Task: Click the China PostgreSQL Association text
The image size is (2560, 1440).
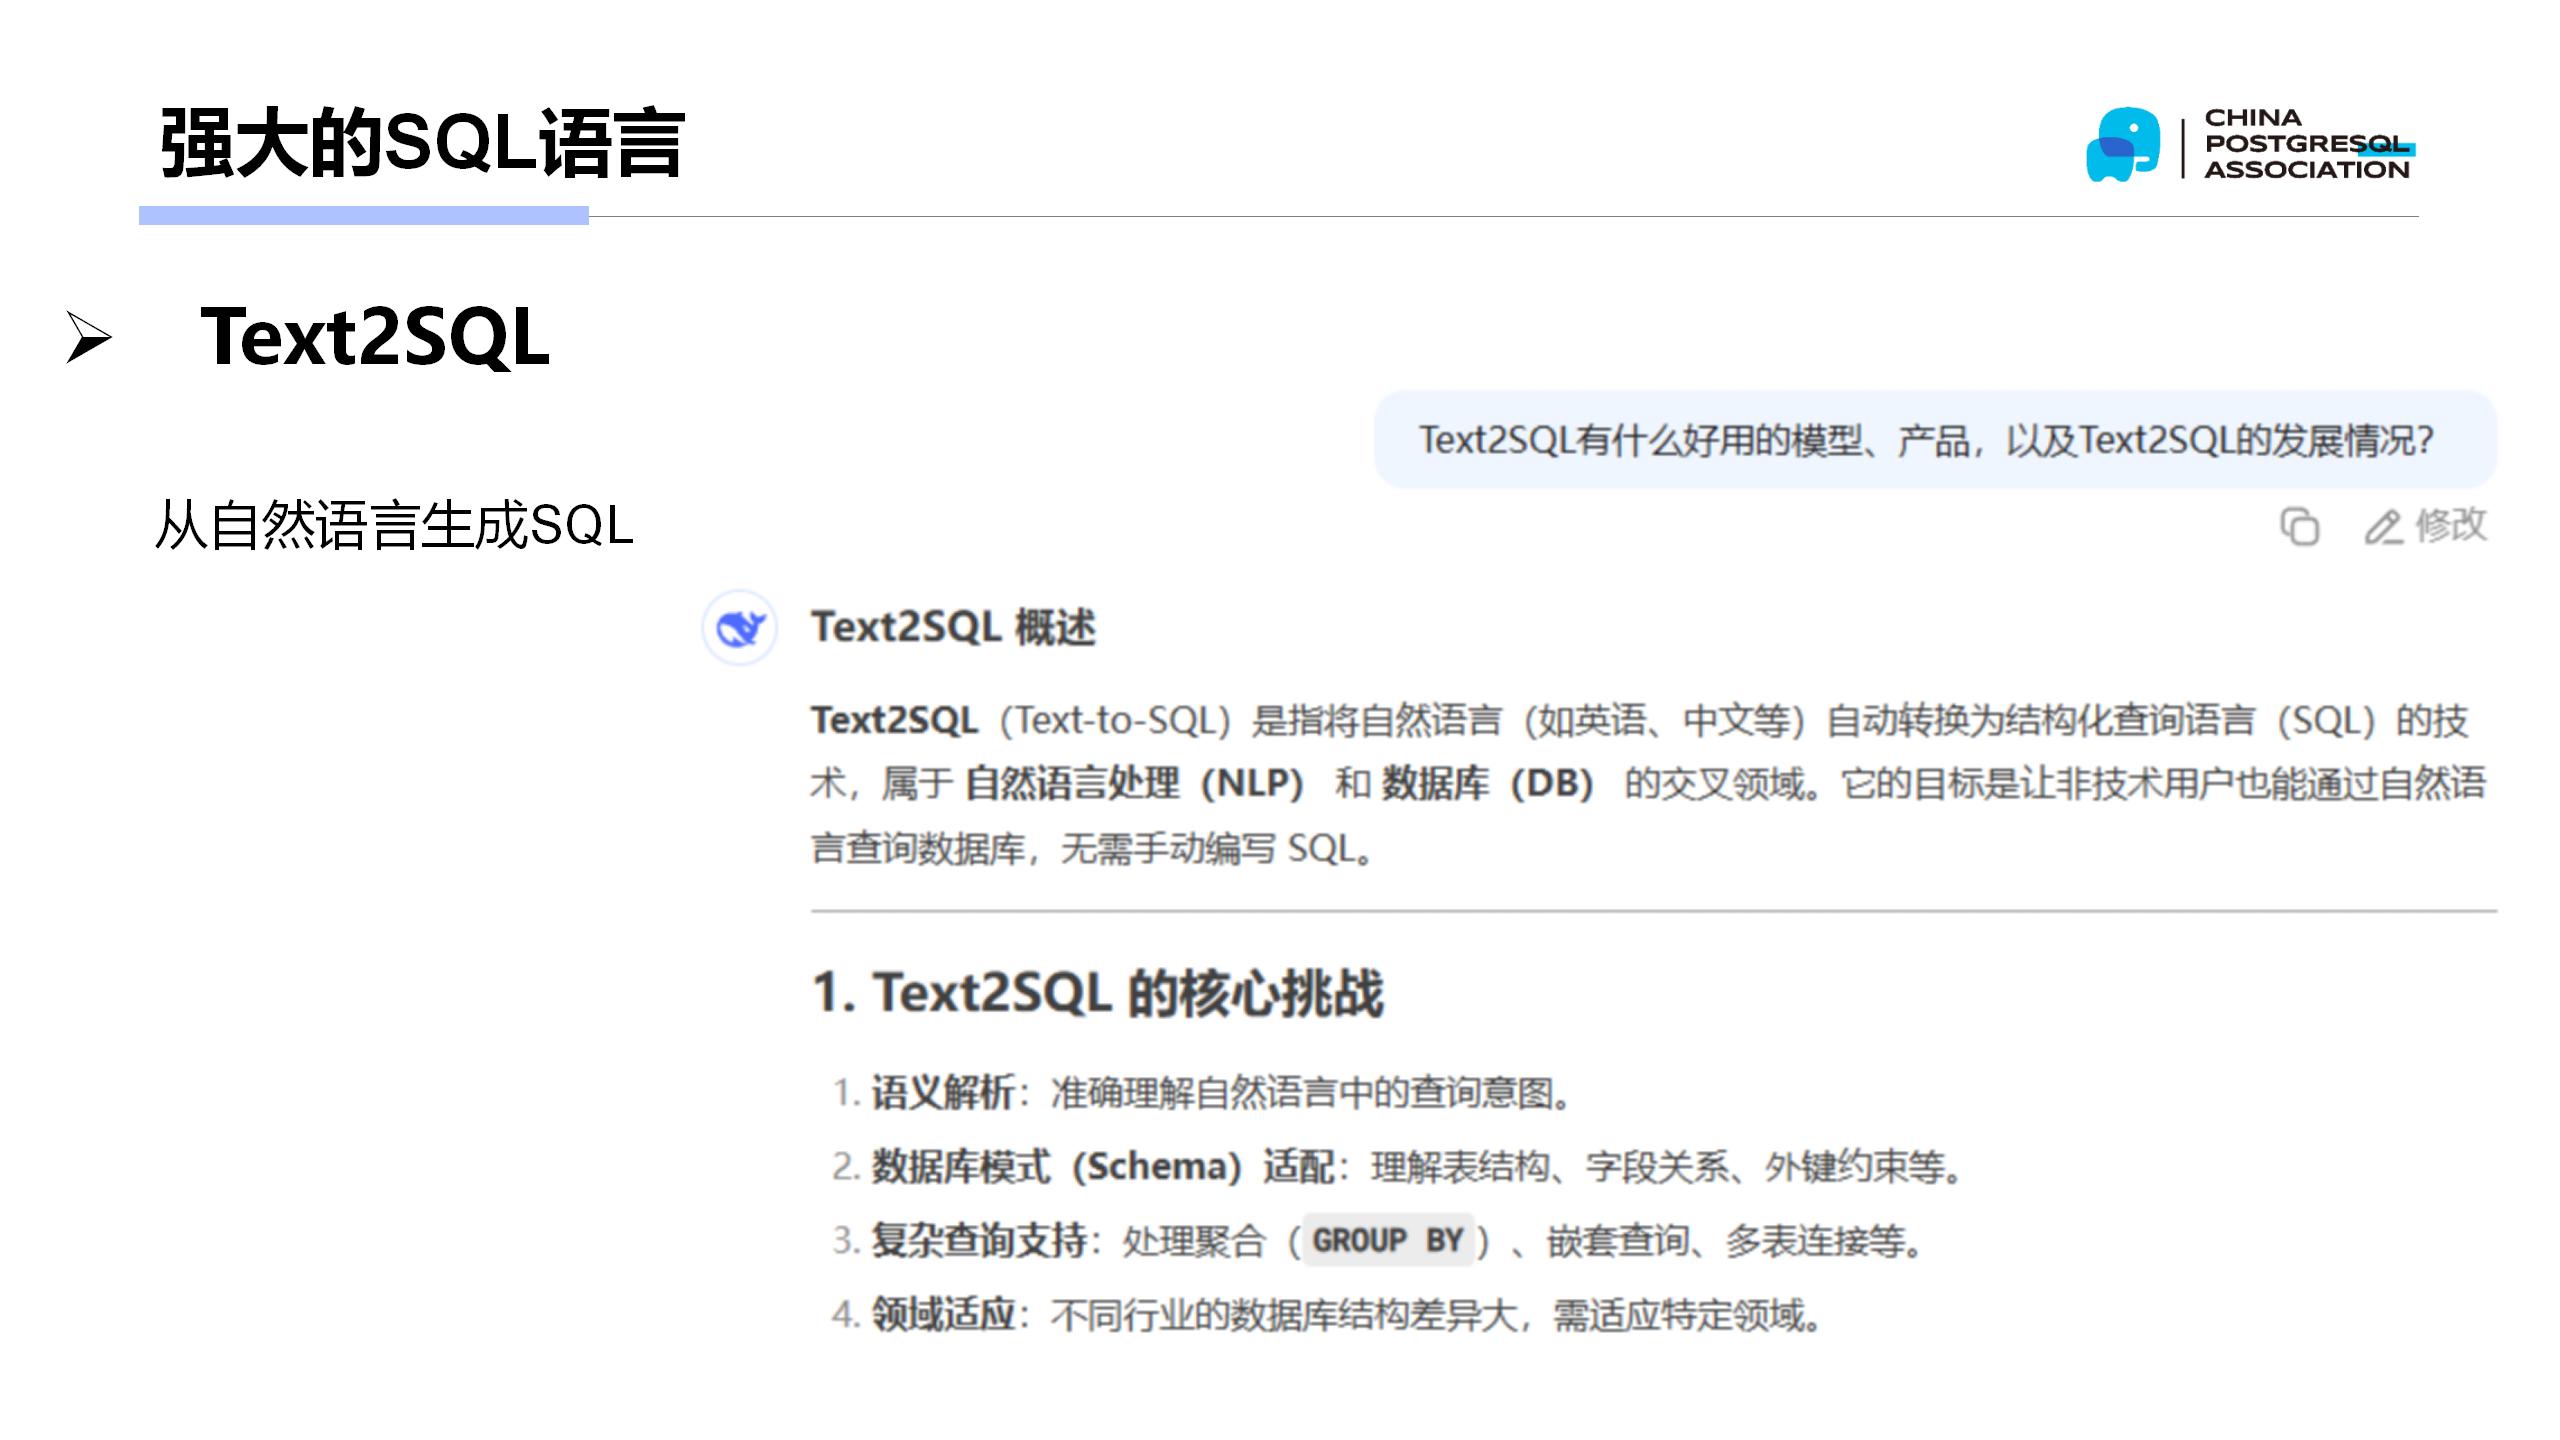Action: click(x=2306, y=145)
